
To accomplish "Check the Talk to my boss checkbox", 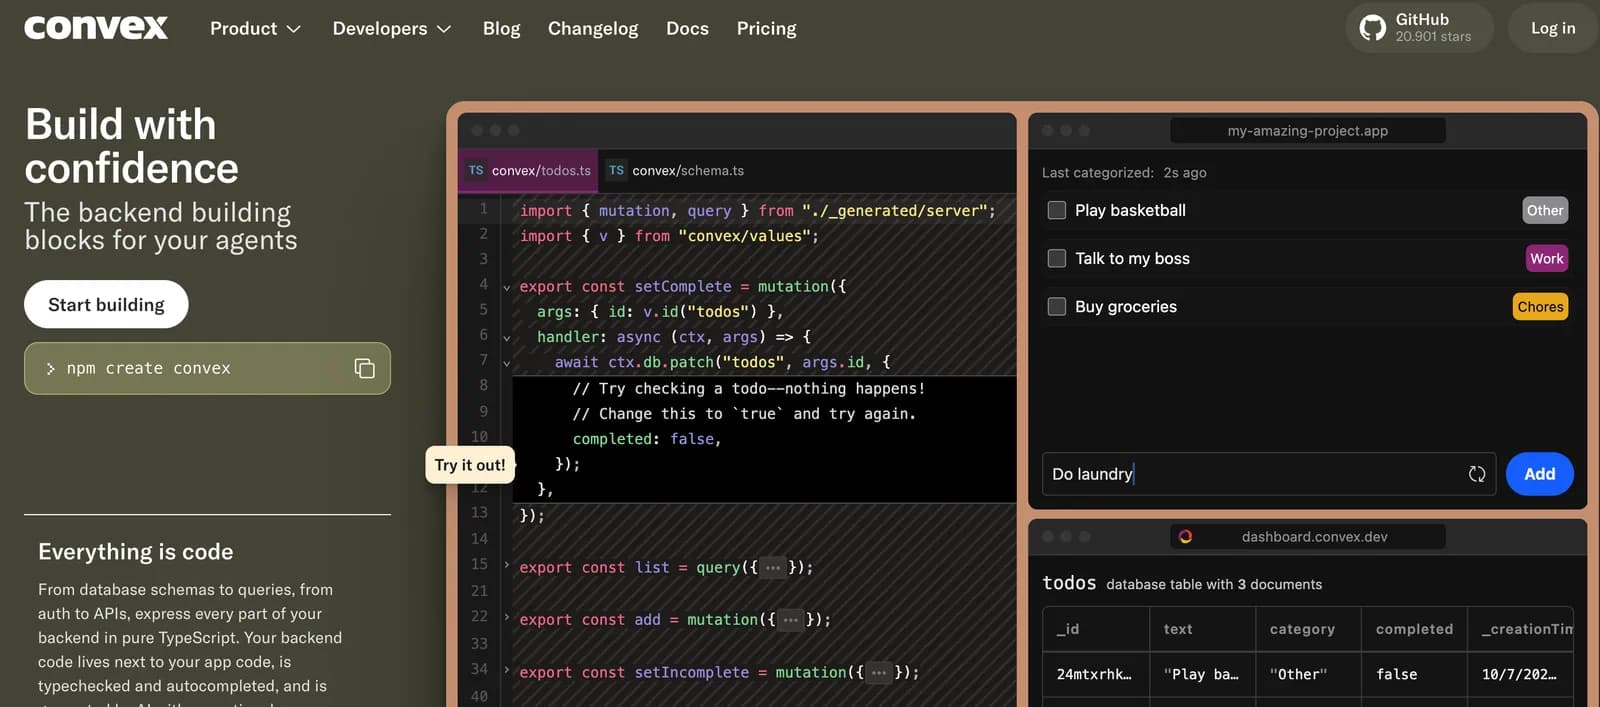I will coord(1056,258).
